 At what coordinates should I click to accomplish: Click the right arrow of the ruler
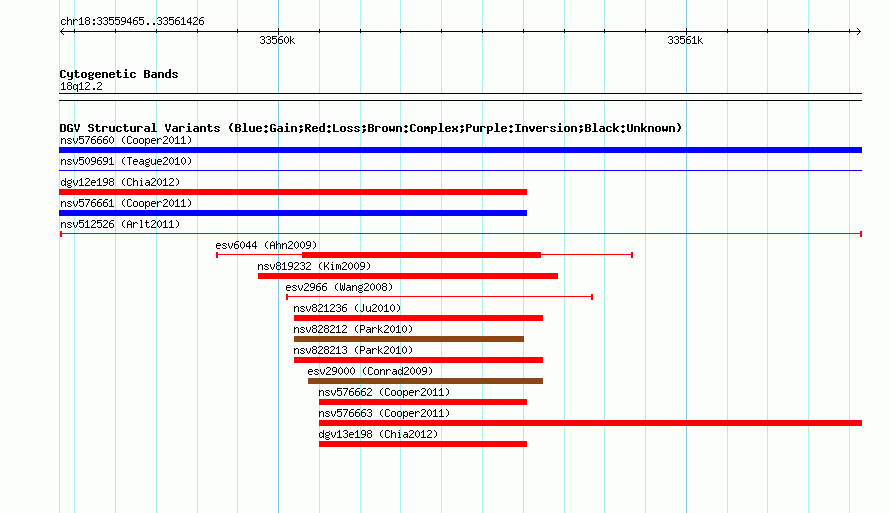coord(858,31)
